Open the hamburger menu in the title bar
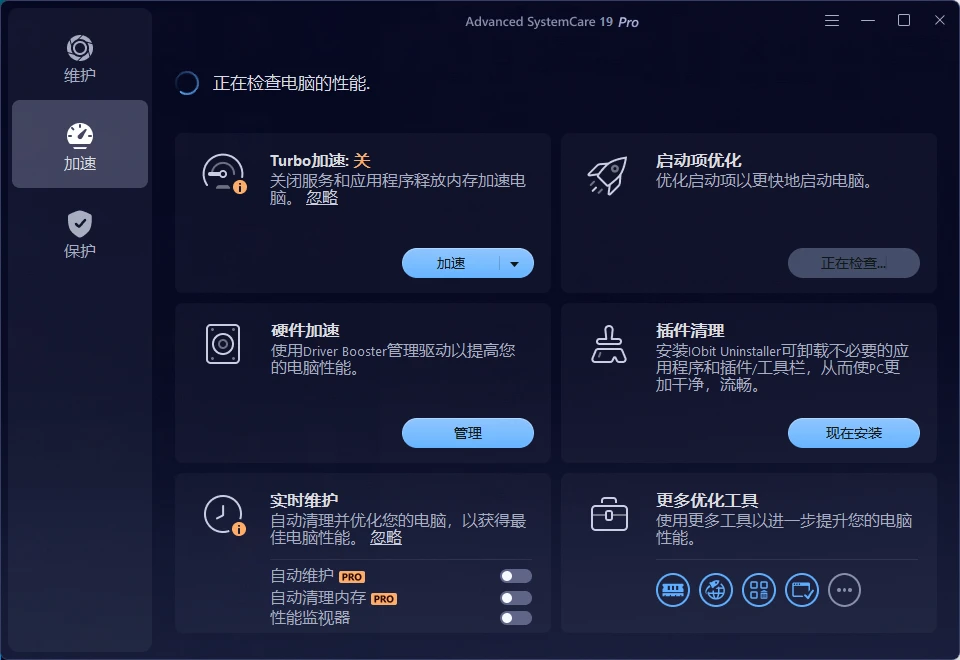 pyautogui.click(x=831, y=19)
